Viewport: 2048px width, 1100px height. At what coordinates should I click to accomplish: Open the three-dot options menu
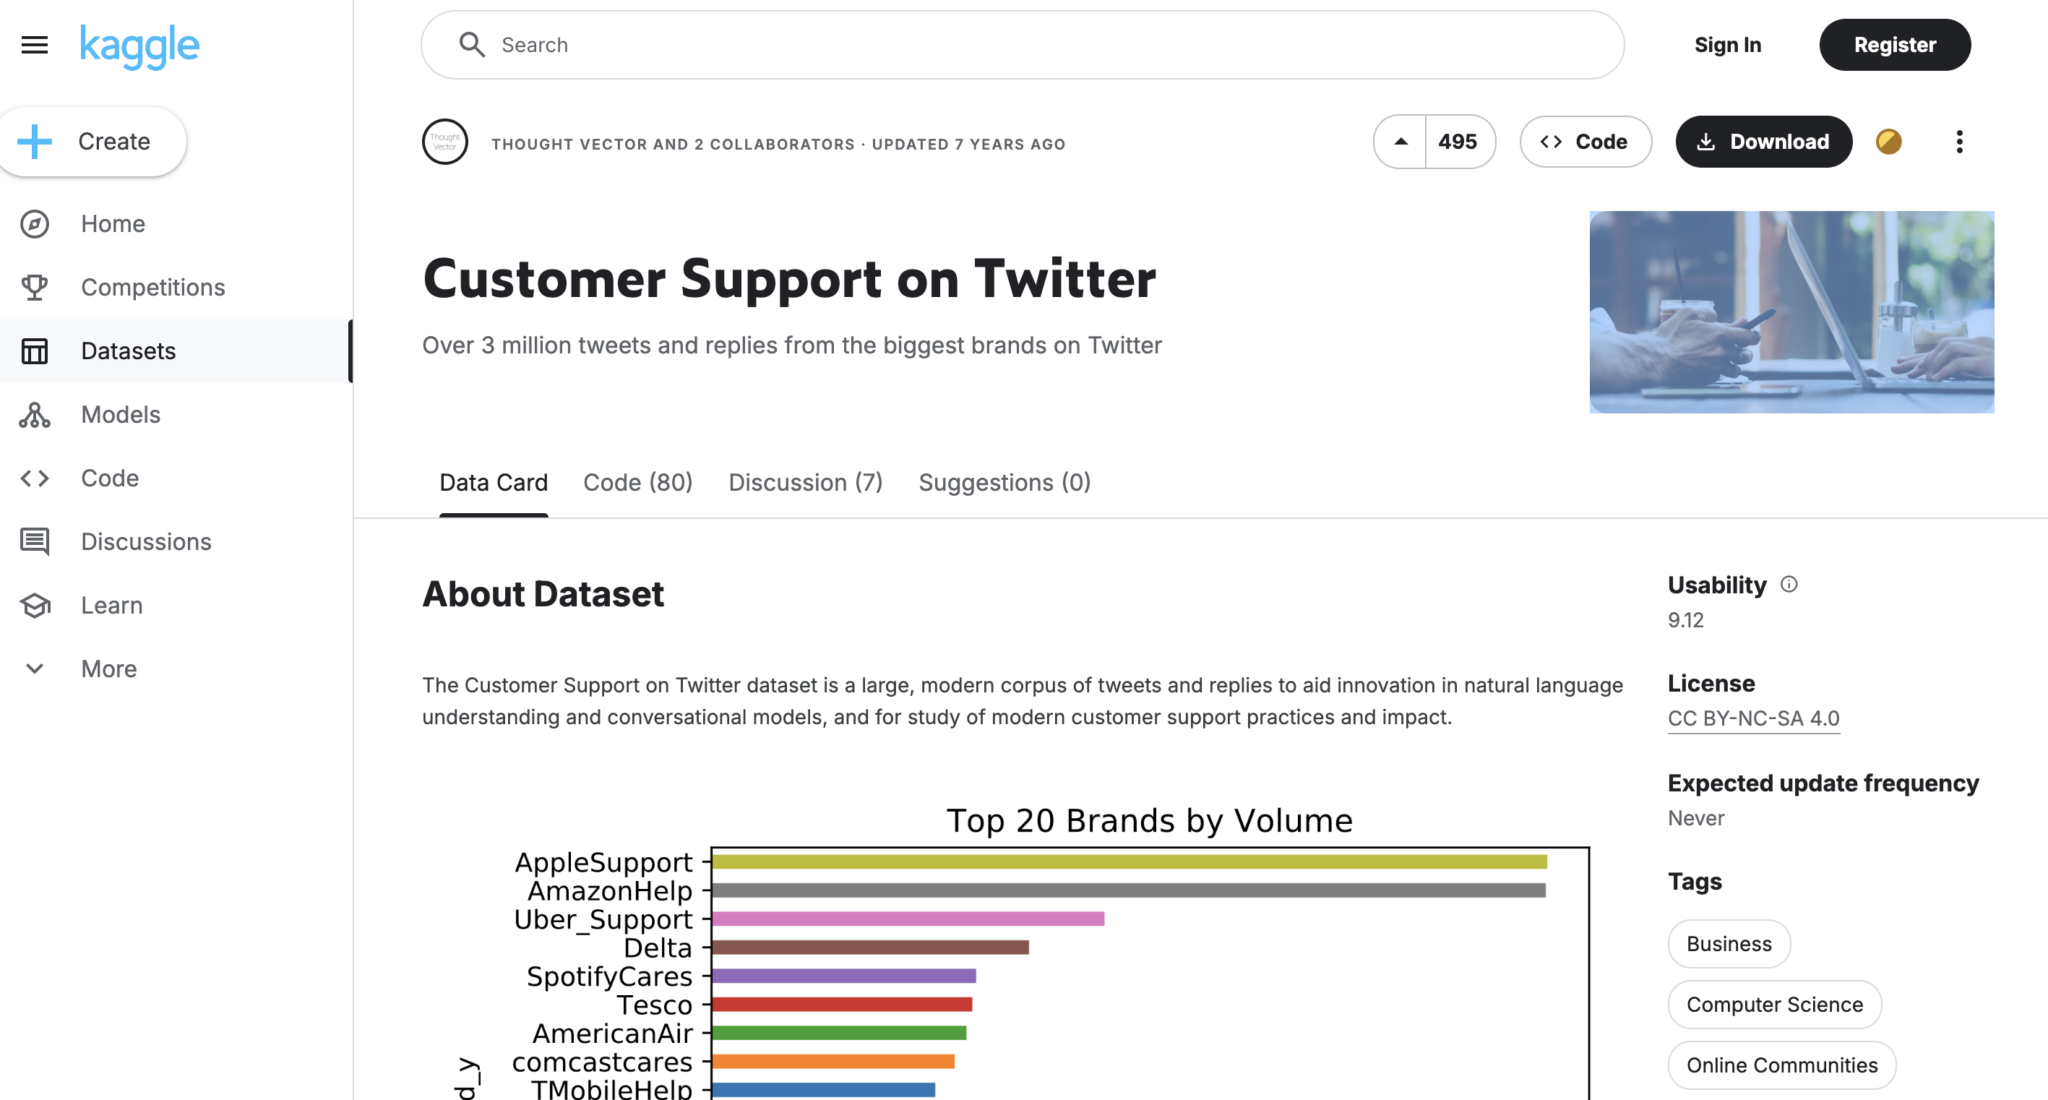click(x=1959, y=142)
